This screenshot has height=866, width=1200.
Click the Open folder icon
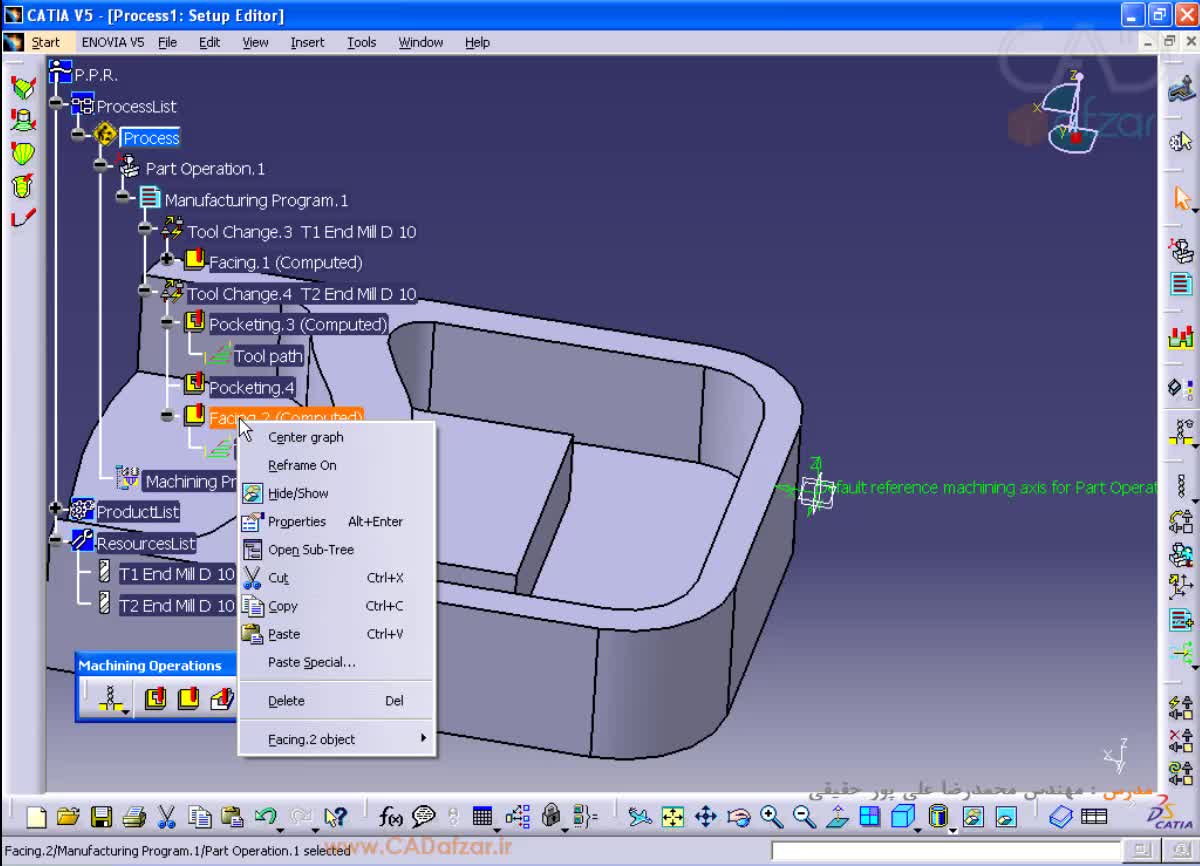point(68,817)
